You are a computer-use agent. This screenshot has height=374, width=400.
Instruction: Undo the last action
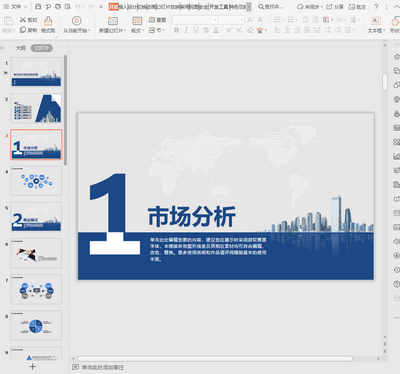pyautogui.click(x=78, y=7)
